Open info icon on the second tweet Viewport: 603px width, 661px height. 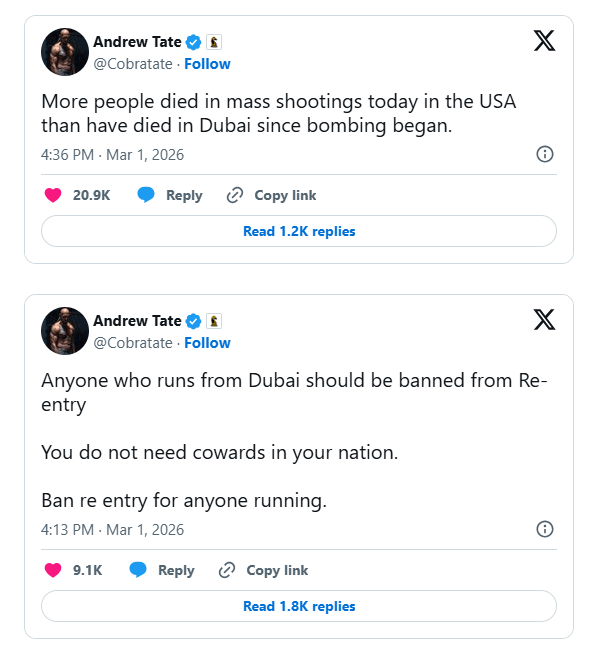545,529
